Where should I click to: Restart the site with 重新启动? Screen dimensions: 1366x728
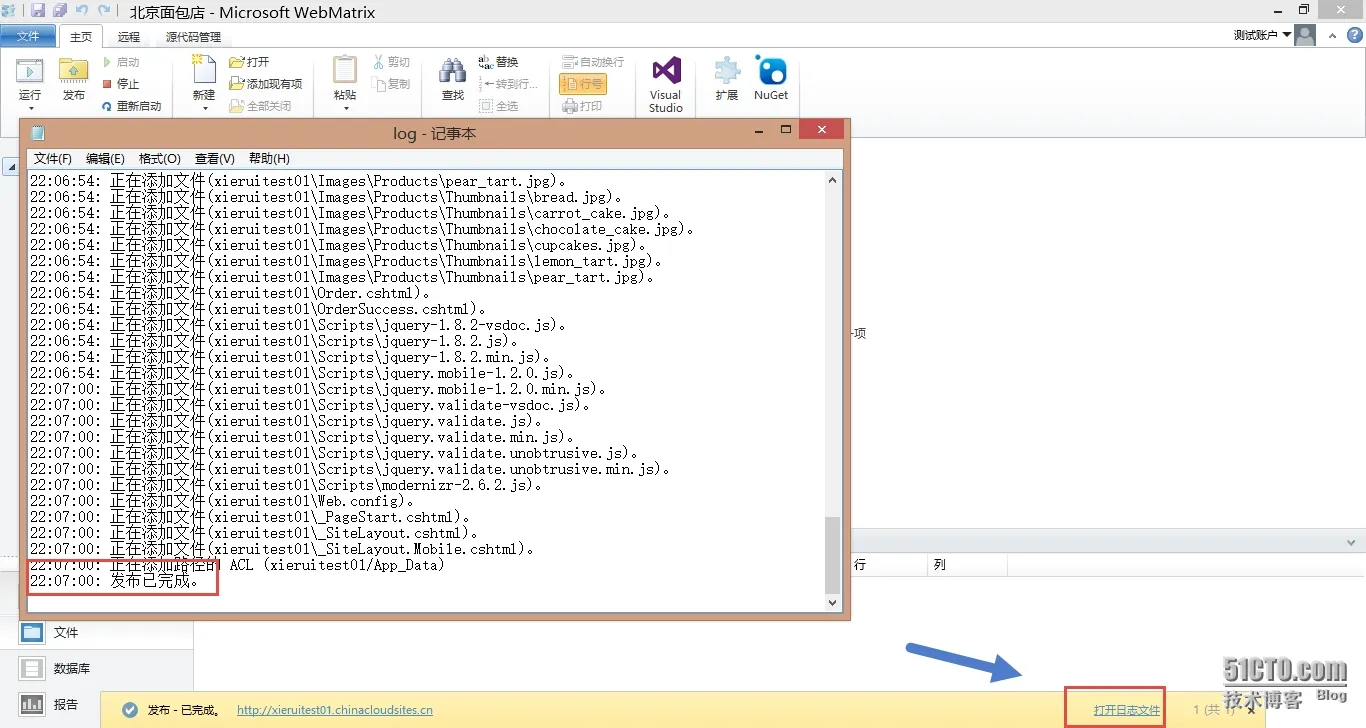[x=132, y=106]
